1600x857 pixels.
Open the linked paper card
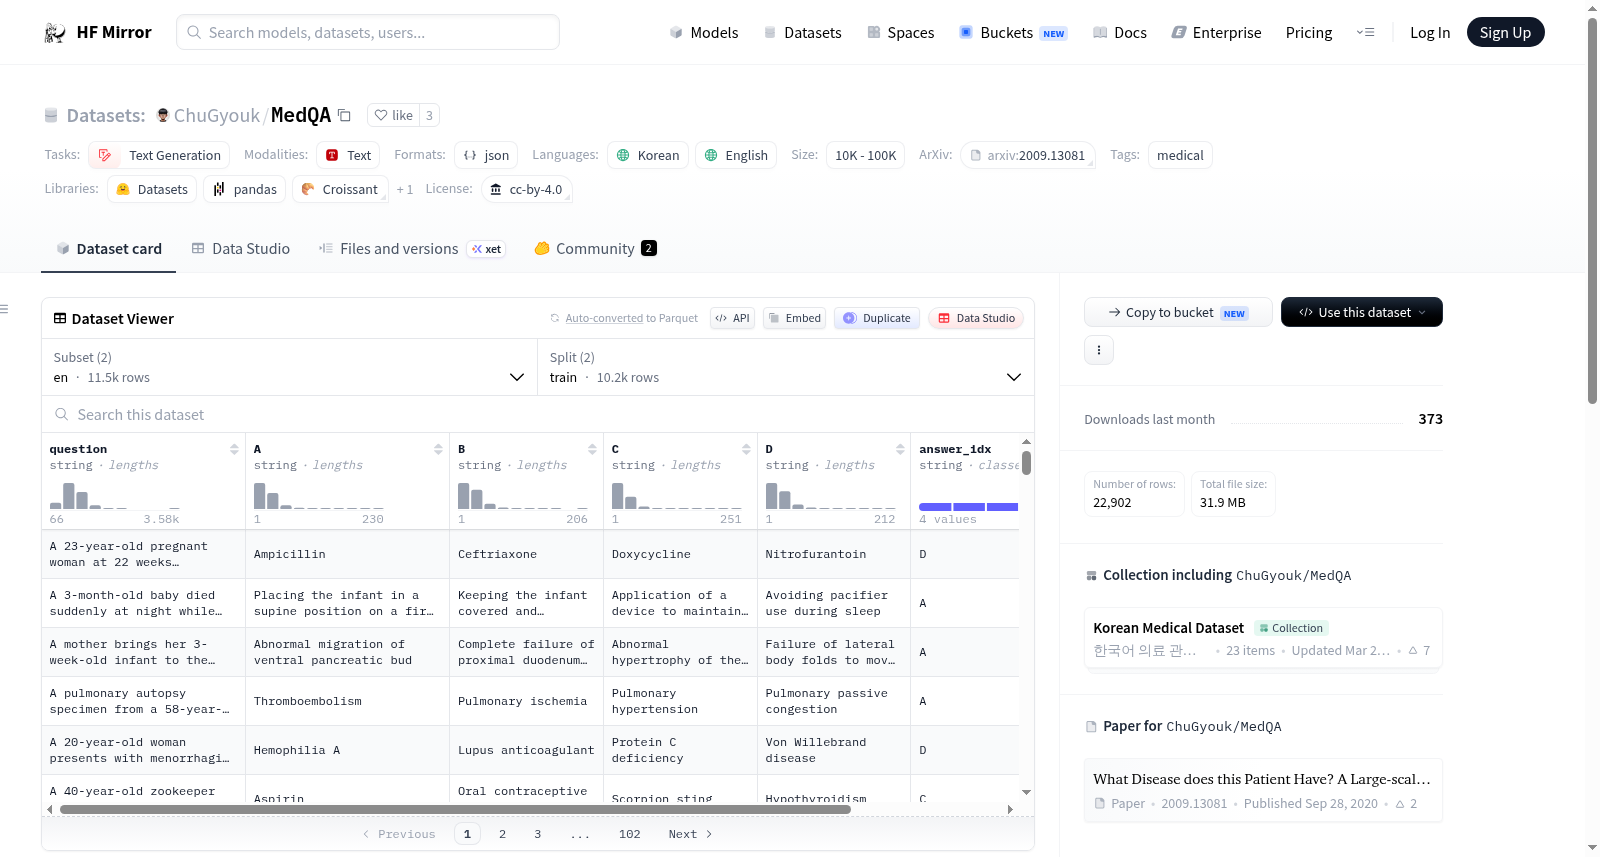point(1263,790)
